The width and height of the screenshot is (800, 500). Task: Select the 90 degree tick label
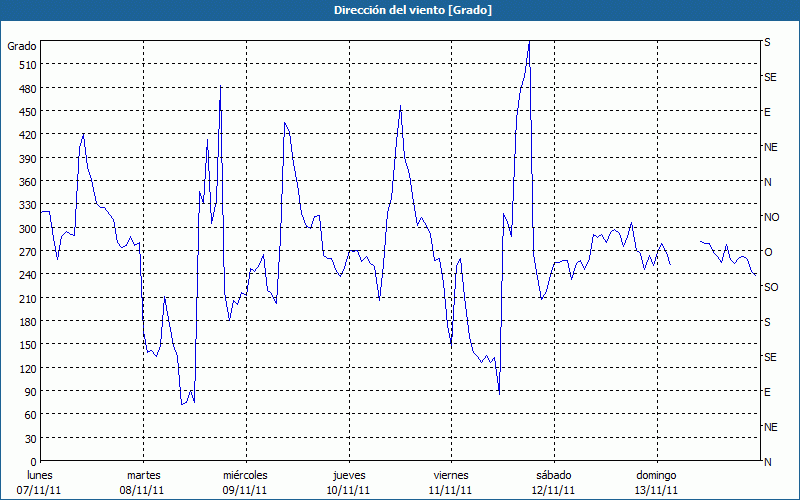(x=28, y=391)
